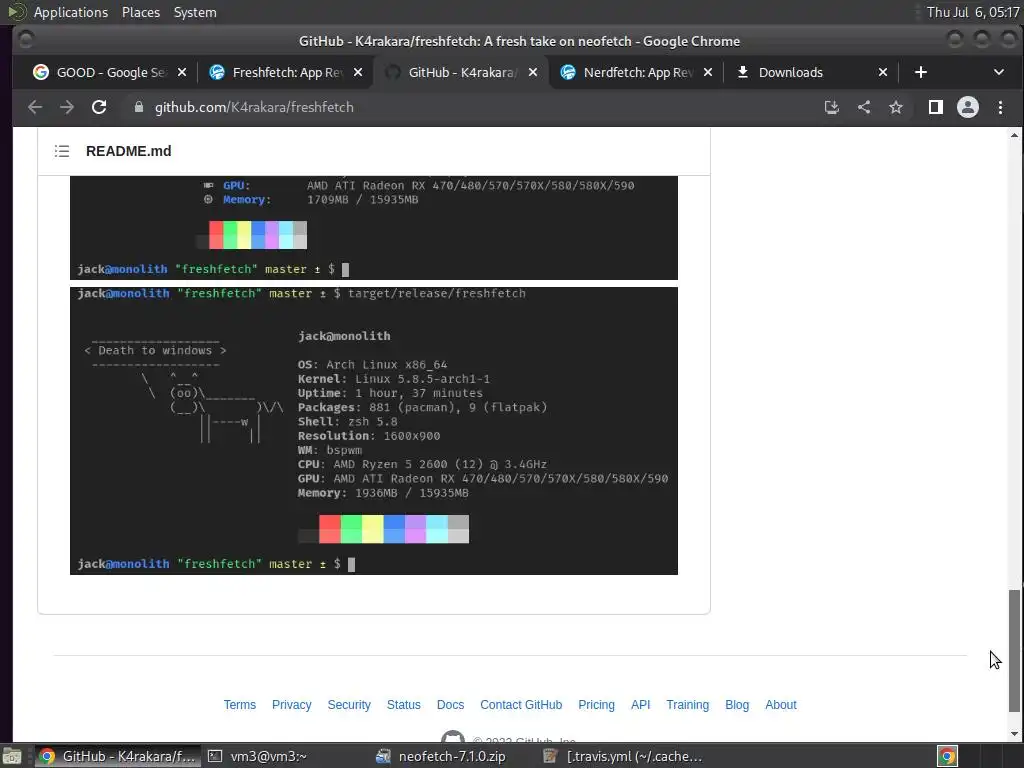
Task: Close the GitHub - K4rakara tab
Action: (x=533, y=72)
